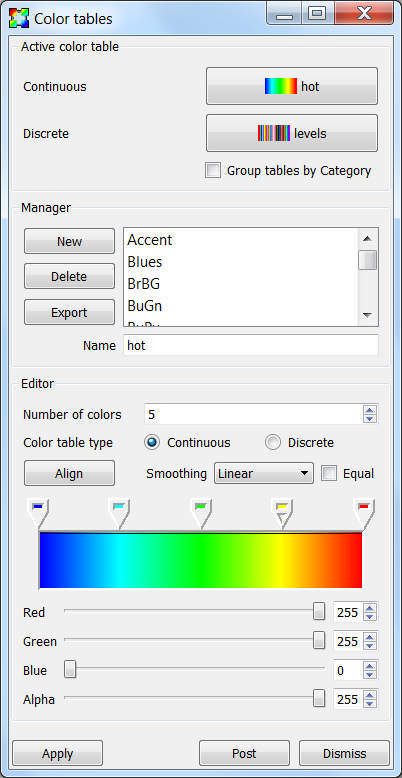Click the Apply button
Screen dimensions: 402x778
point(58,753)
